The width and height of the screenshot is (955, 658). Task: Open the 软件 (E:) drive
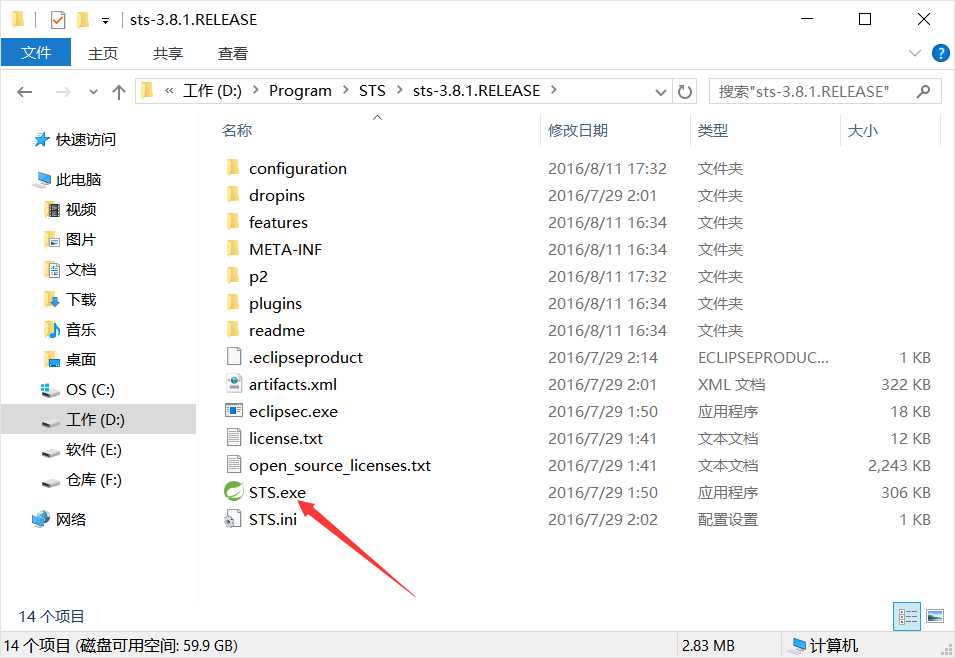click(82, 450)
